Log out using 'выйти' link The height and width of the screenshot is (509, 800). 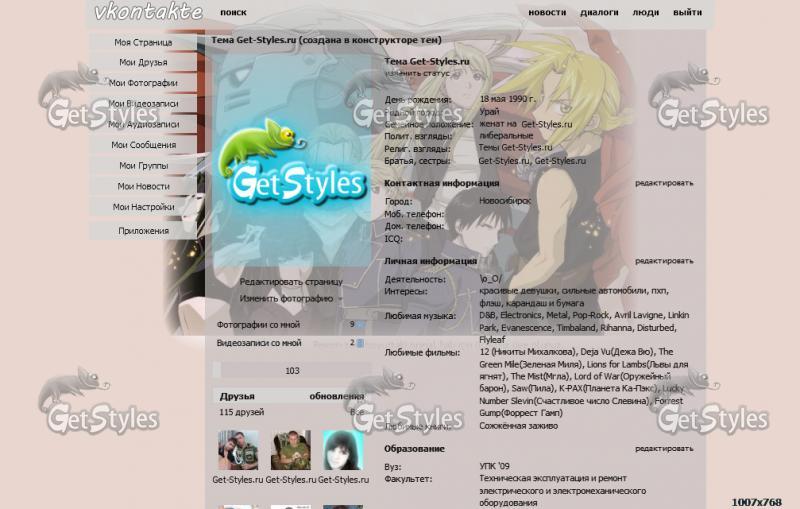(x=687, y=13)
